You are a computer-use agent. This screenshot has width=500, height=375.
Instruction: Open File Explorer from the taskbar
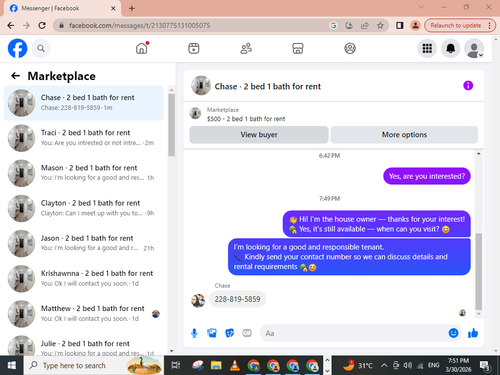pyautogui.click(x=216, y=365)
